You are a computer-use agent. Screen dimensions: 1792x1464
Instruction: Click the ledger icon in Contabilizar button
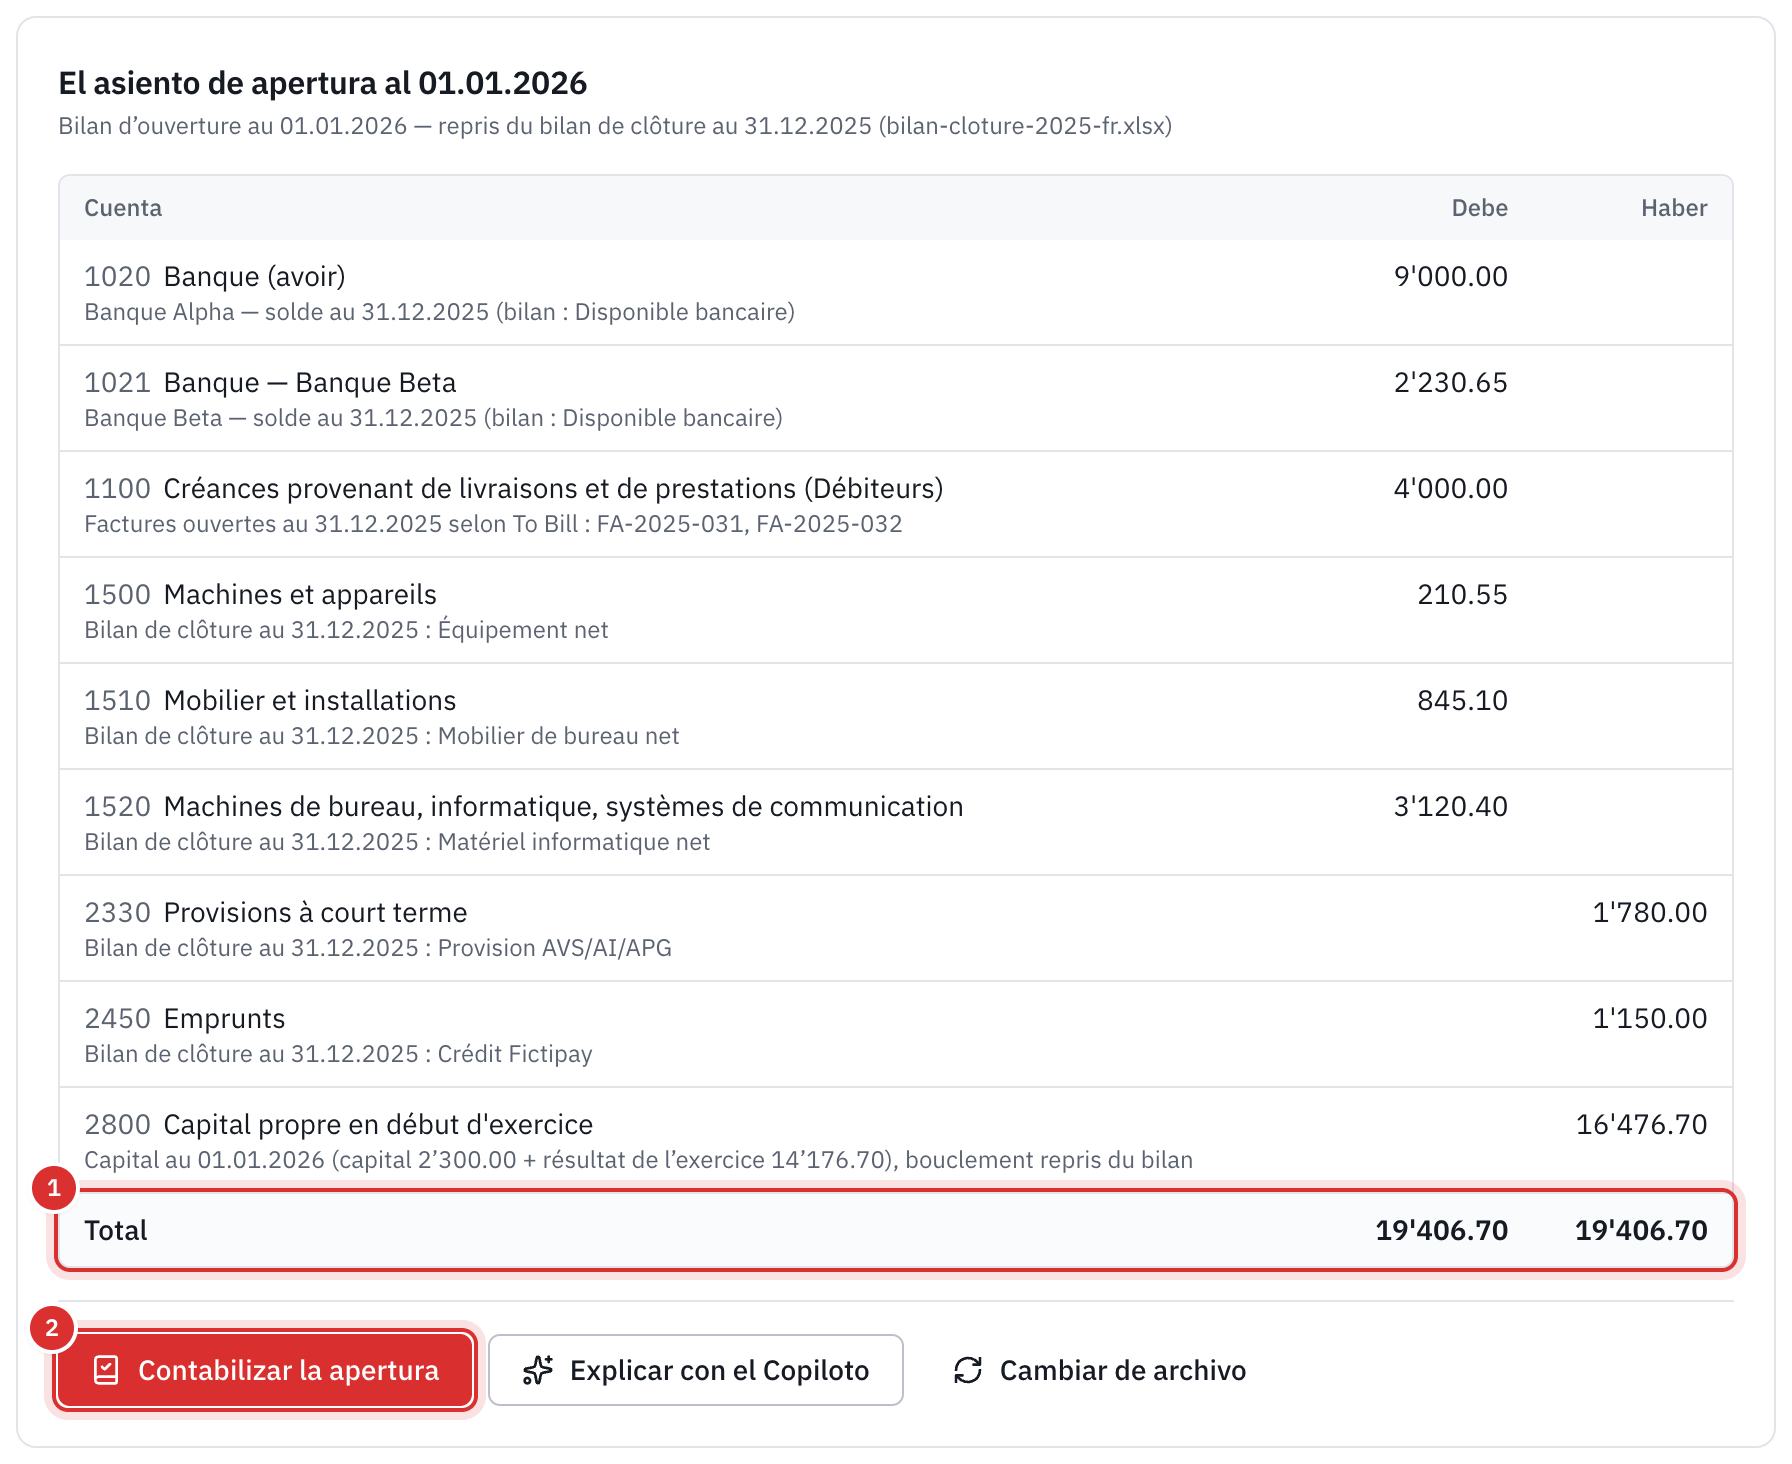tap(106, 1370)
